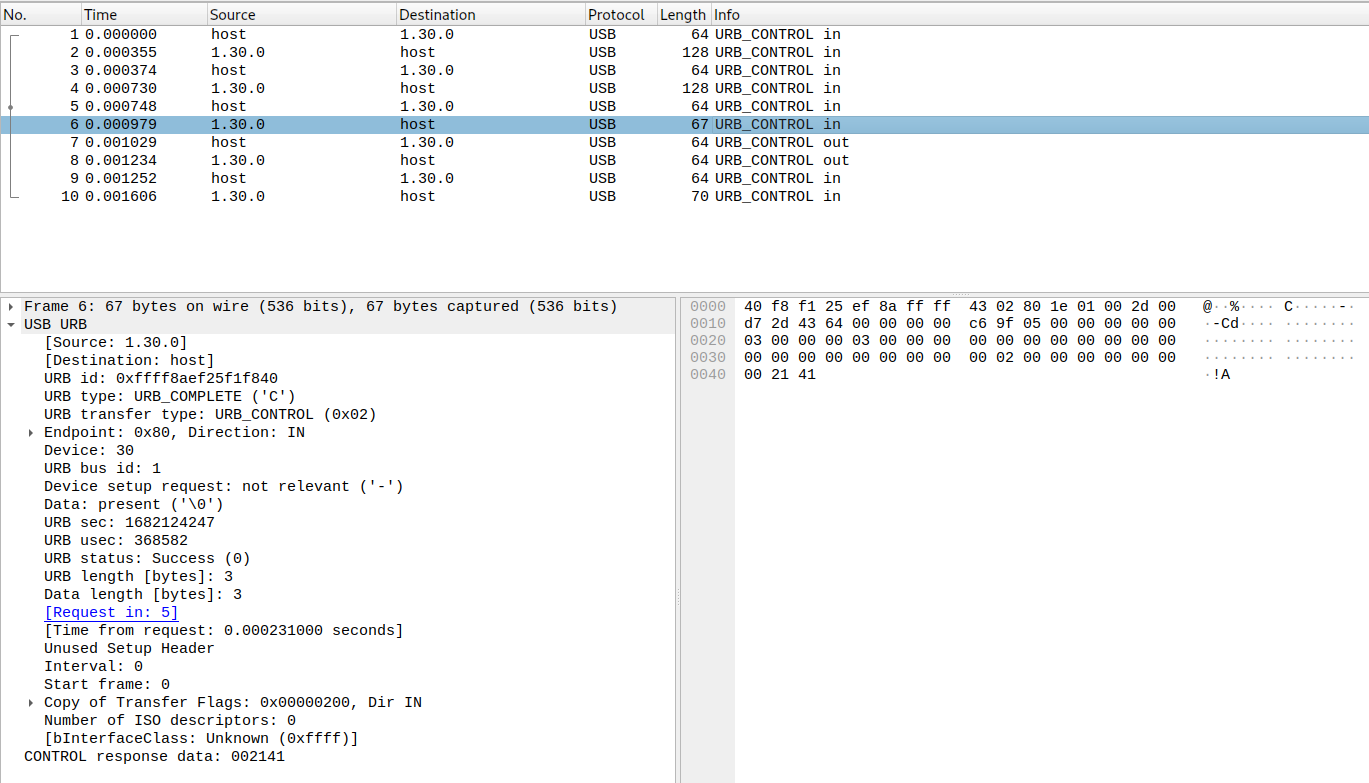The height and width of the screenshot is (783, 1369).
Task: Click the Length column header
Action: pyautogui.click(x=681, y=14)
